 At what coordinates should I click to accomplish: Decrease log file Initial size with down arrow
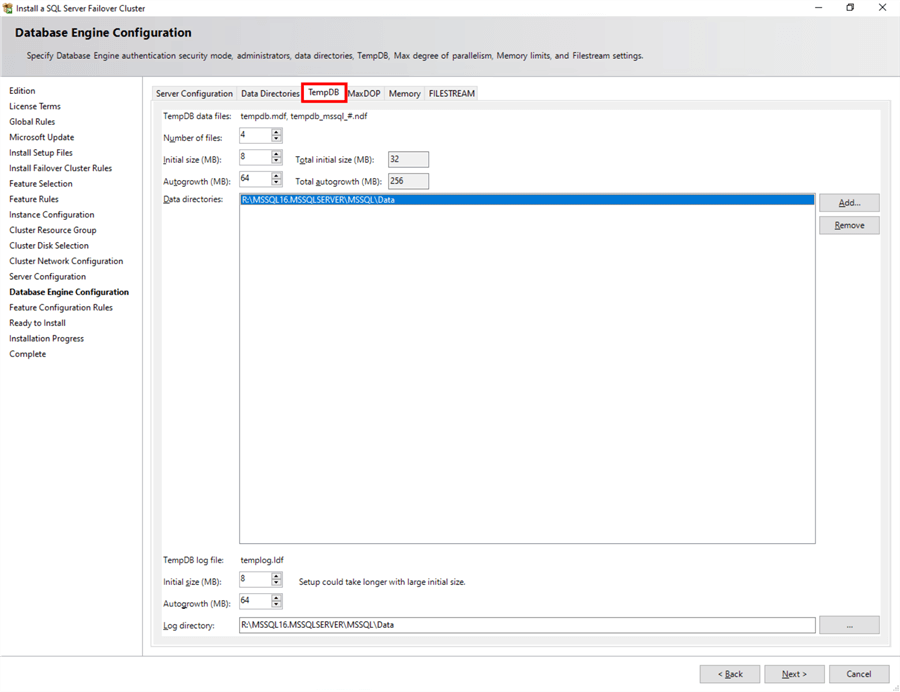tap(277, 583)
